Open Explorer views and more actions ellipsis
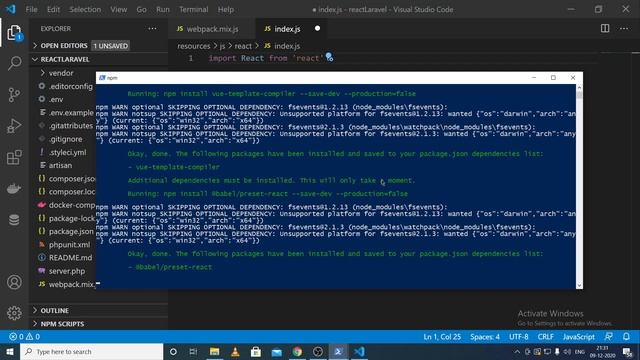Image resolution: width=640 pixels, height=360 pixels. pos(152,29)
